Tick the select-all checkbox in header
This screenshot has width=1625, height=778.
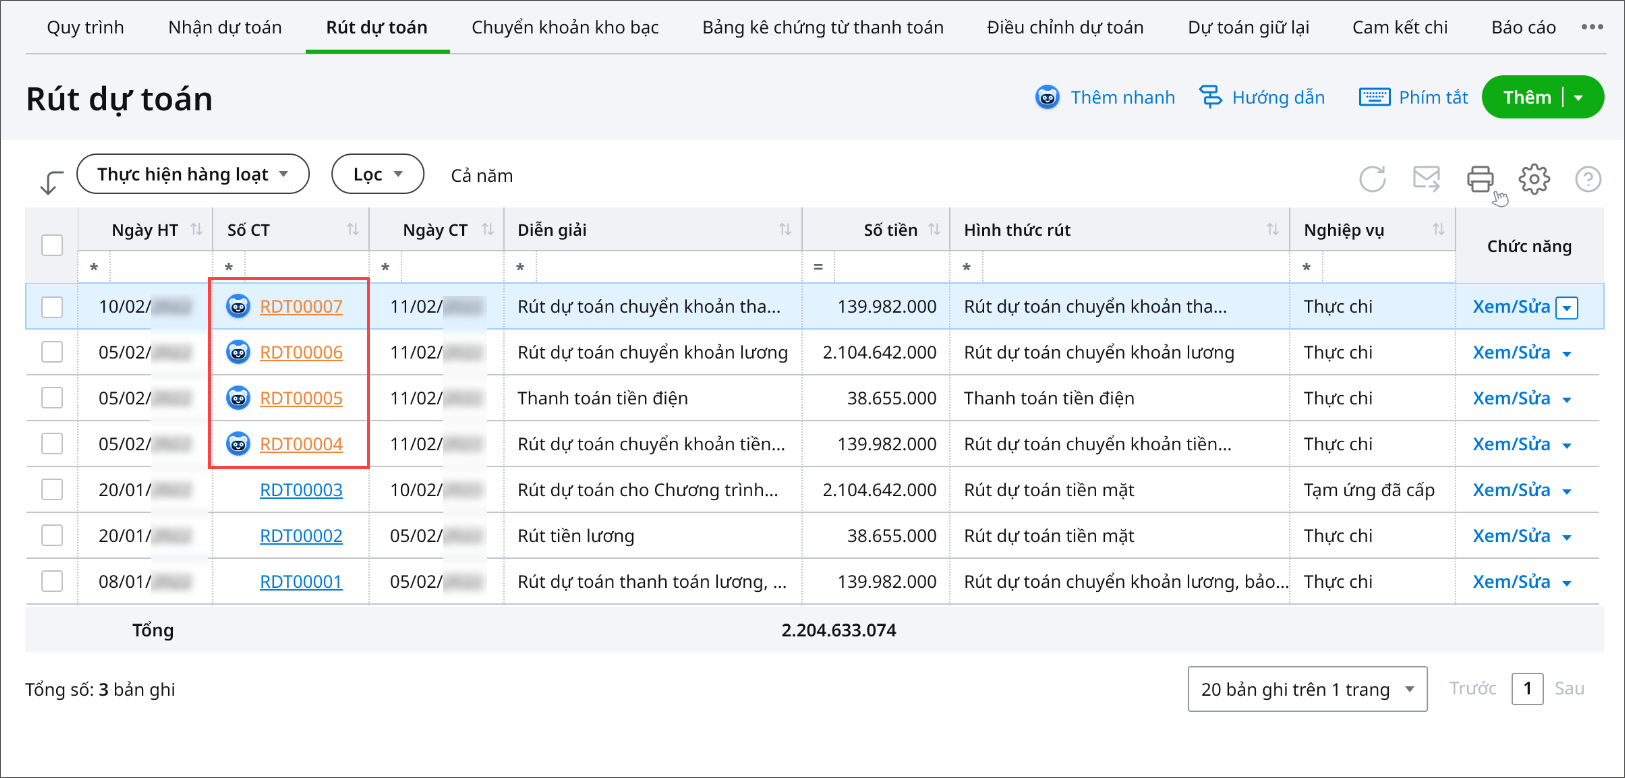point(52,245)
